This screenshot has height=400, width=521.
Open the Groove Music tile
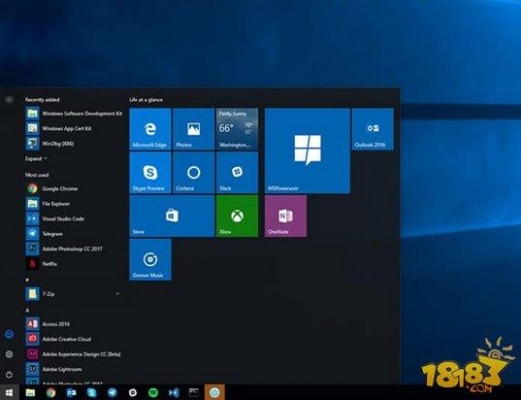coord(150,259)
